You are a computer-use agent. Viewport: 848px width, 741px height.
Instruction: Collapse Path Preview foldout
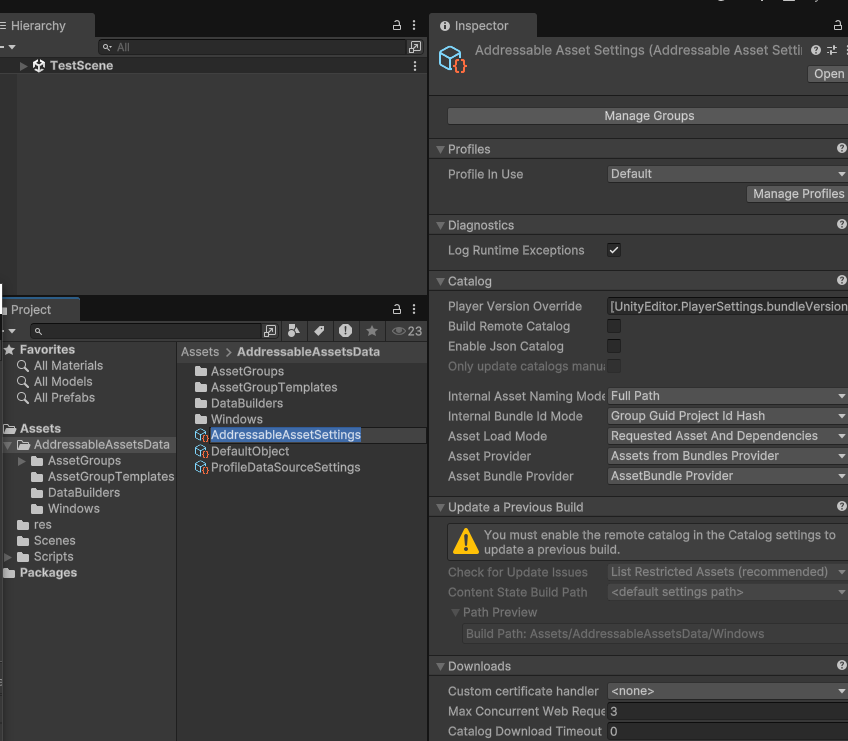coord(455,612)
